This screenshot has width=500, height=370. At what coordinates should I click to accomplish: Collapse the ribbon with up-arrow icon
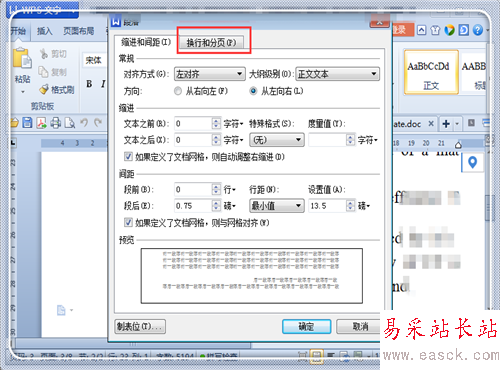[422, 30]
